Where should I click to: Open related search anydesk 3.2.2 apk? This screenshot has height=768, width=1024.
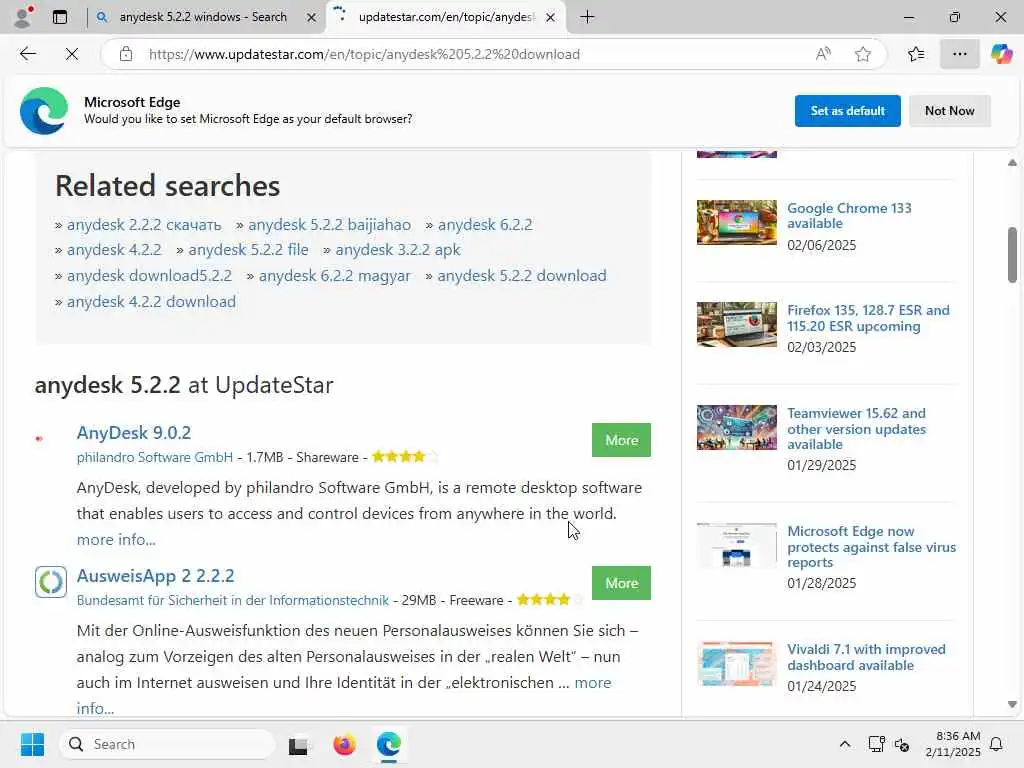point(398,250)
